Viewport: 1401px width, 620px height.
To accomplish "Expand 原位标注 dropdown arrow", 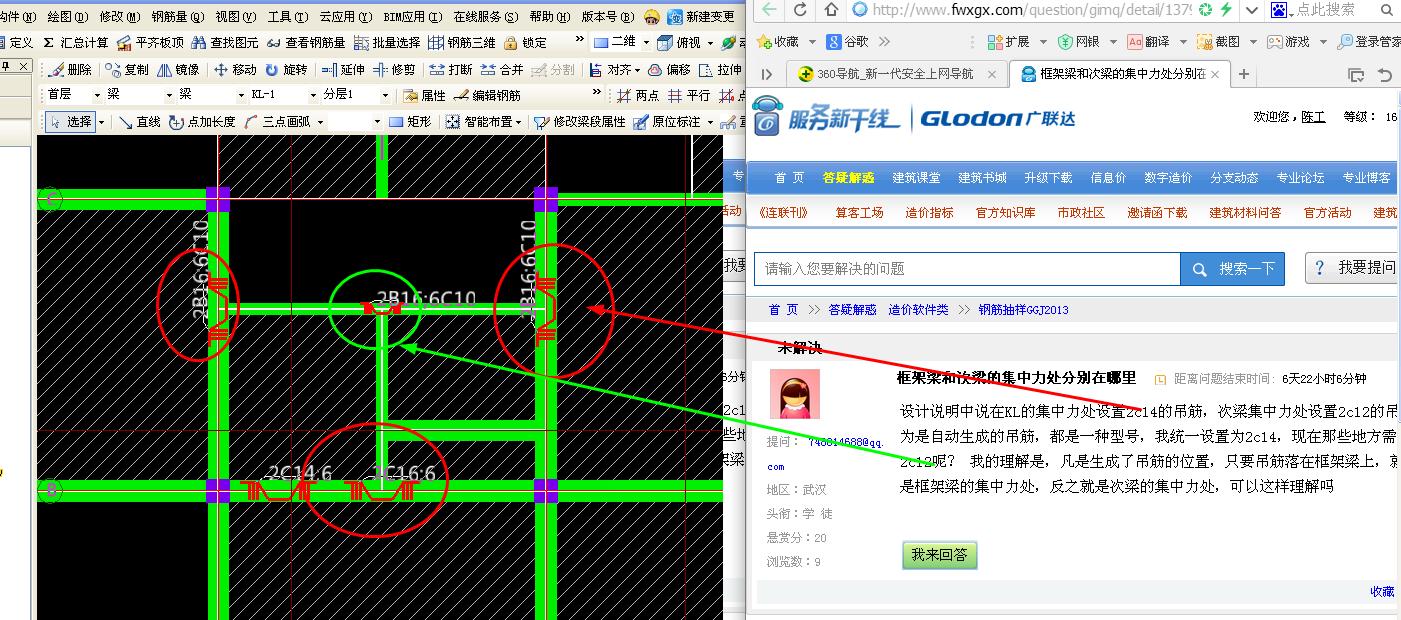I will coord(709,122).
